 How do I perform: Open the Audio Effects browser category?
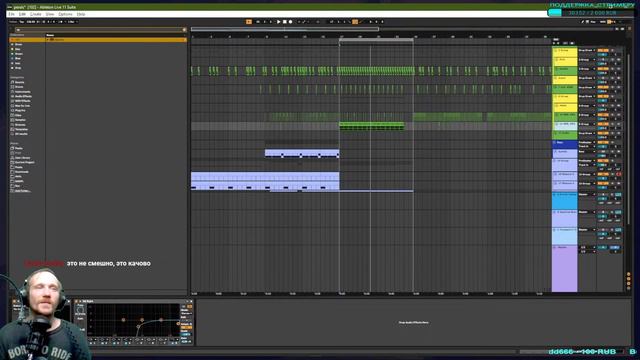pos(22,96)
